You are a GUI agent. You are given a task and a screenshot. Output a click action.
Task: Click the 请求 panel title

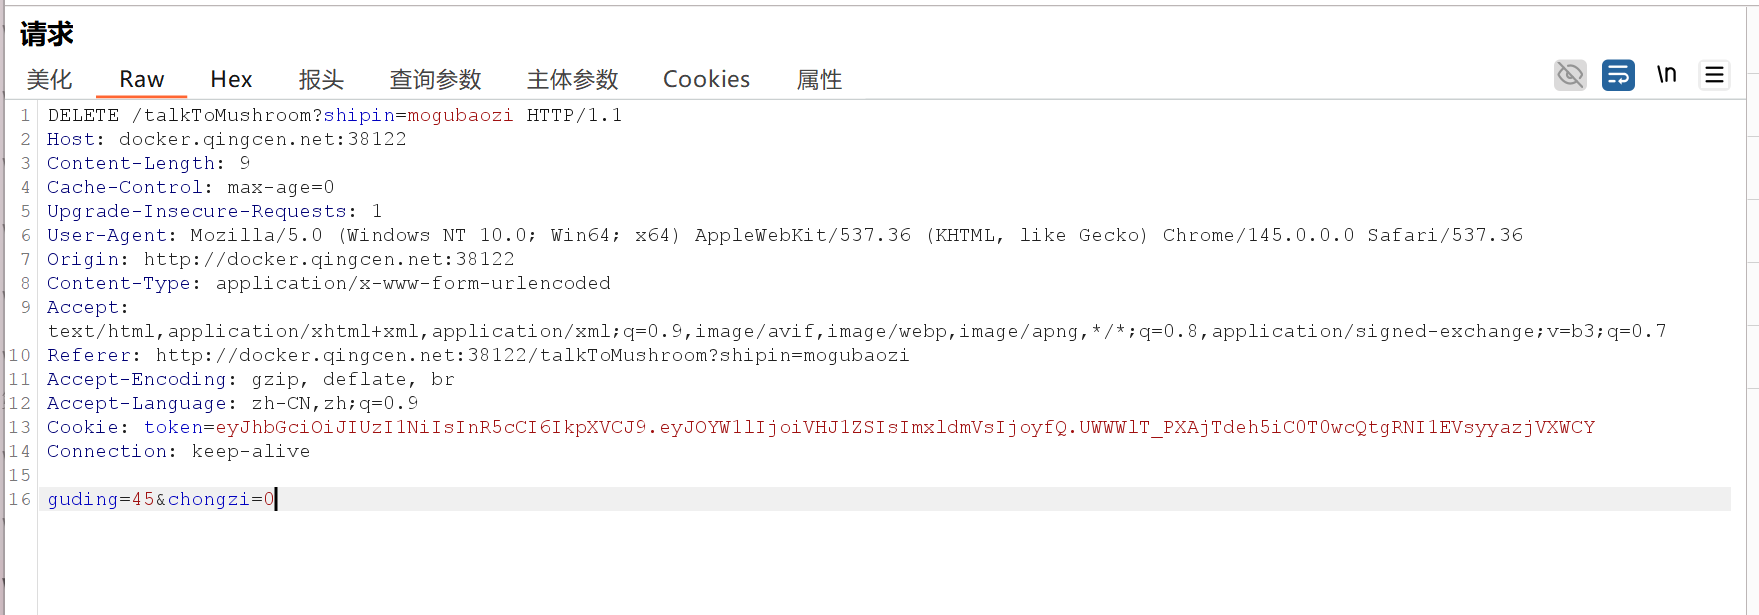(46, 34)
